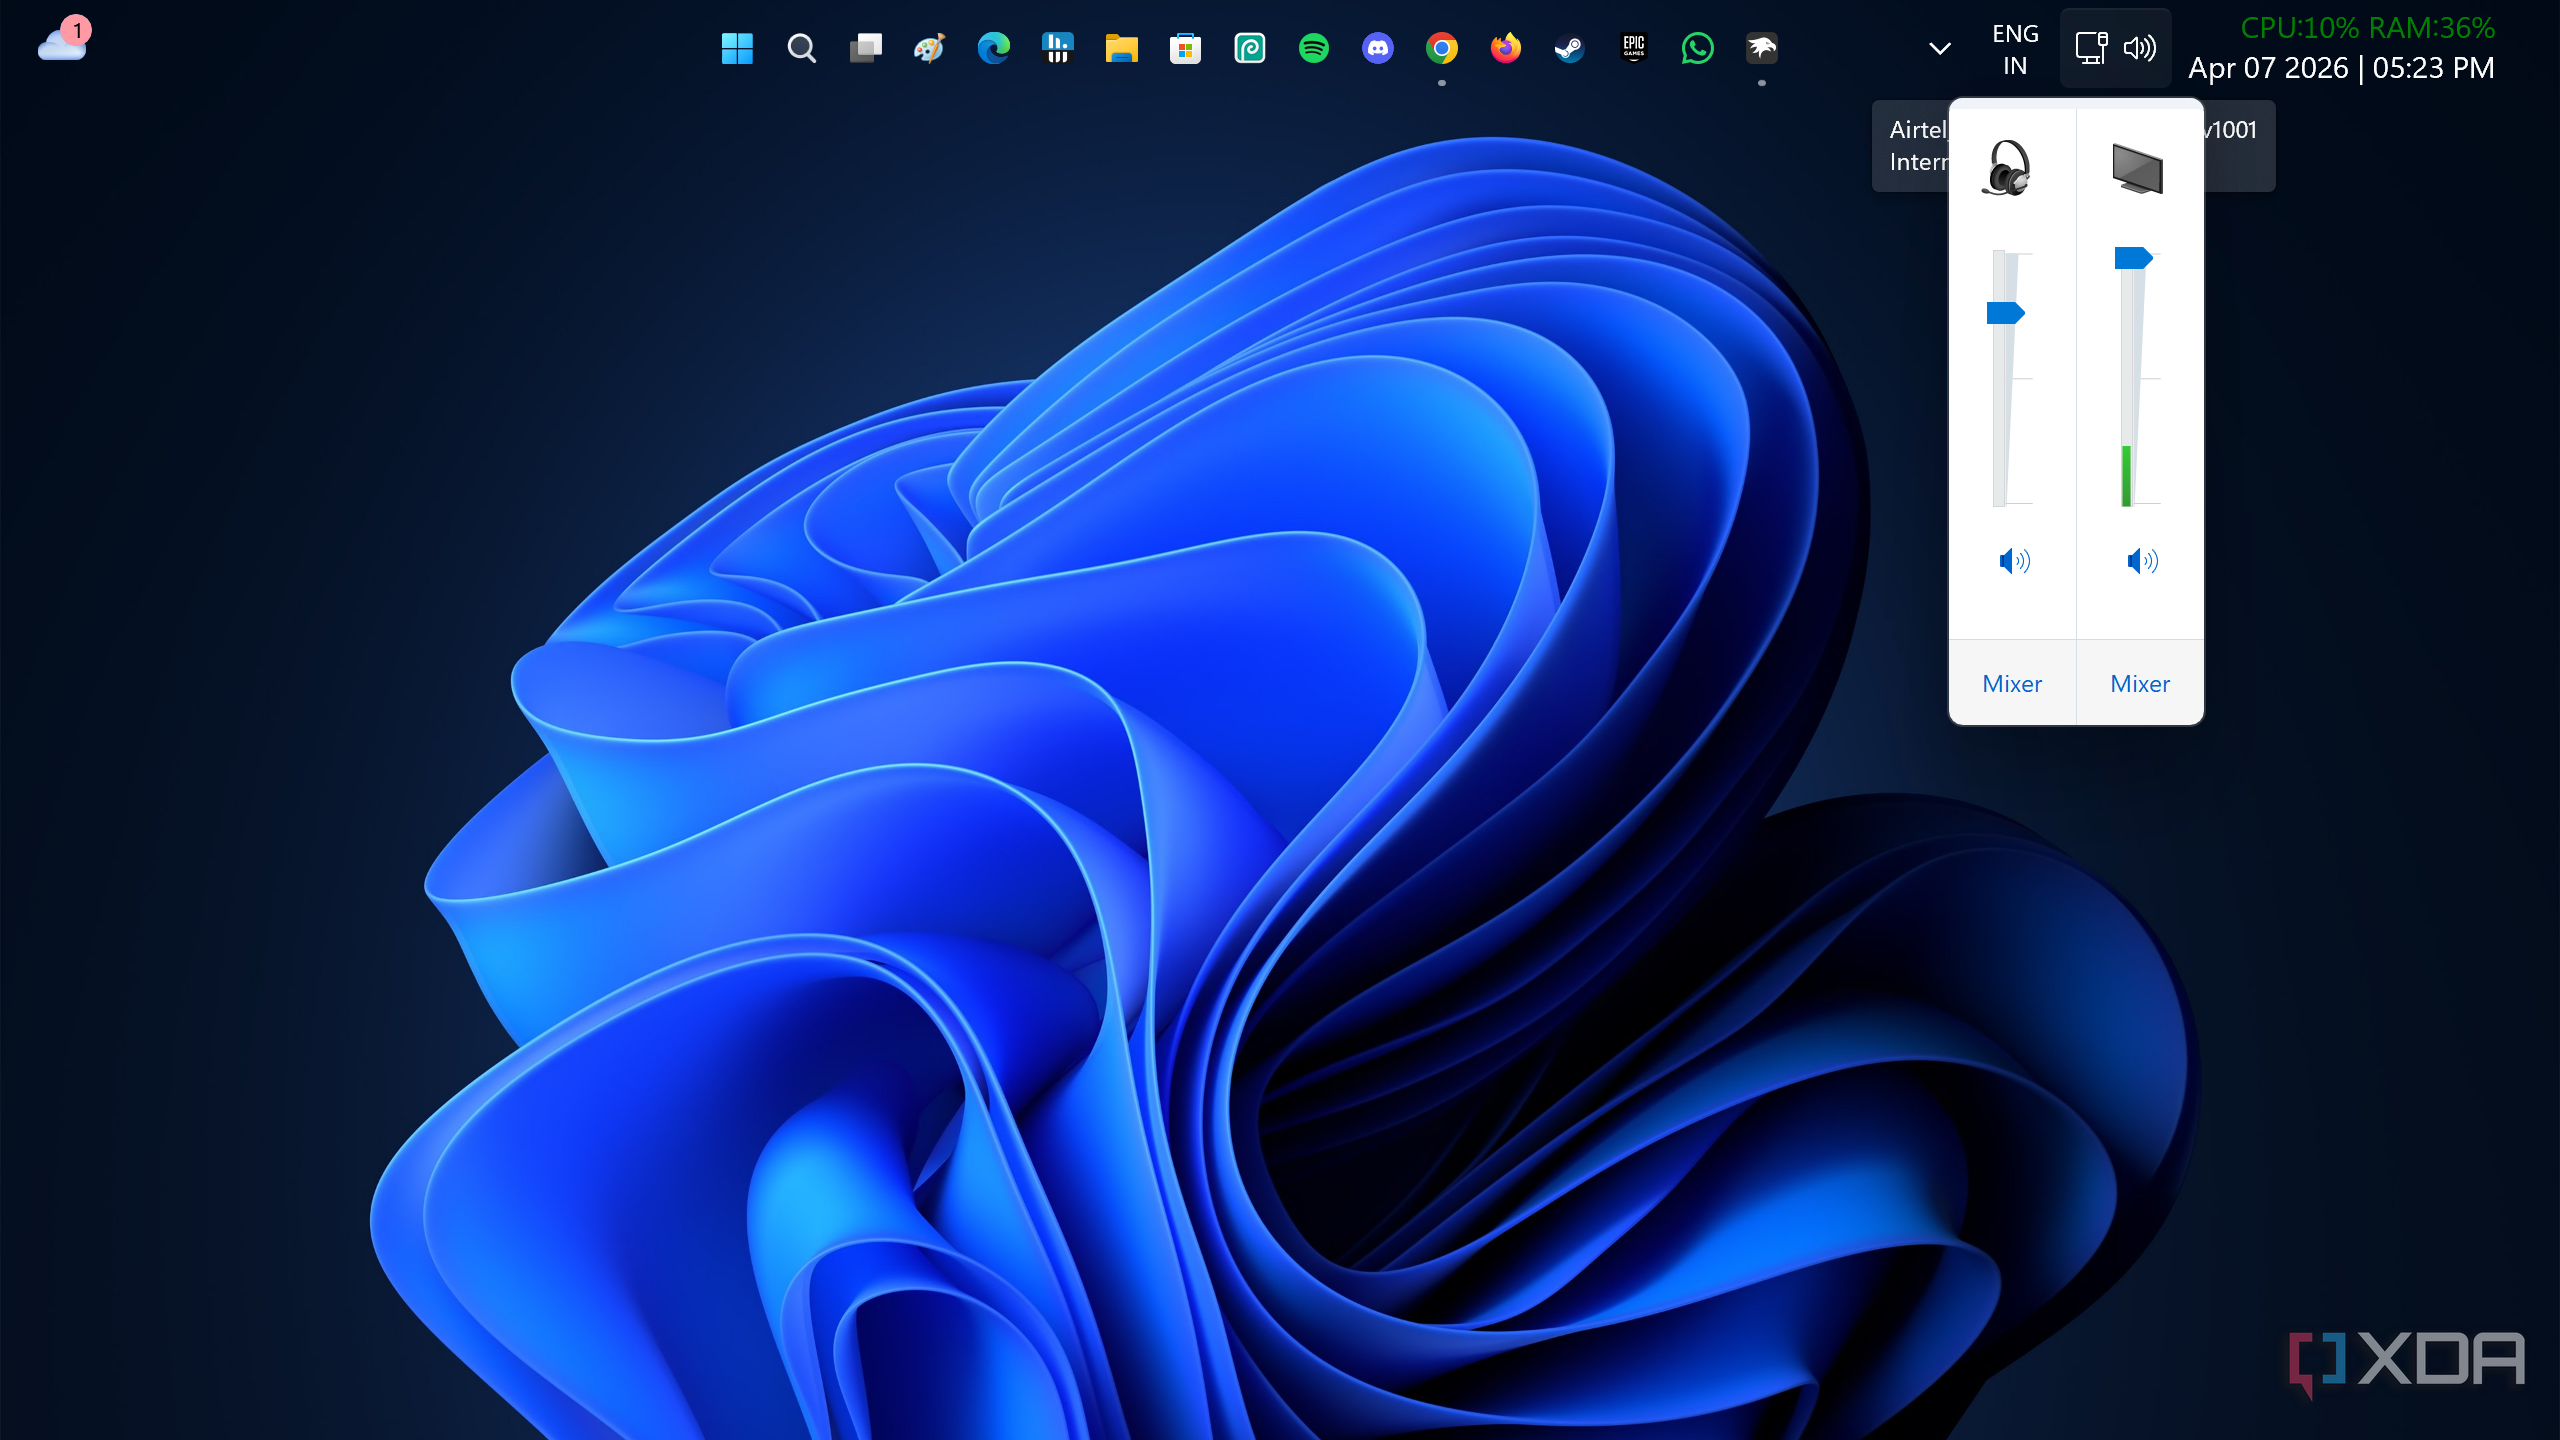2560x1440 pixels.
Task: Open Firefox browser
Action: [1505, 48]
